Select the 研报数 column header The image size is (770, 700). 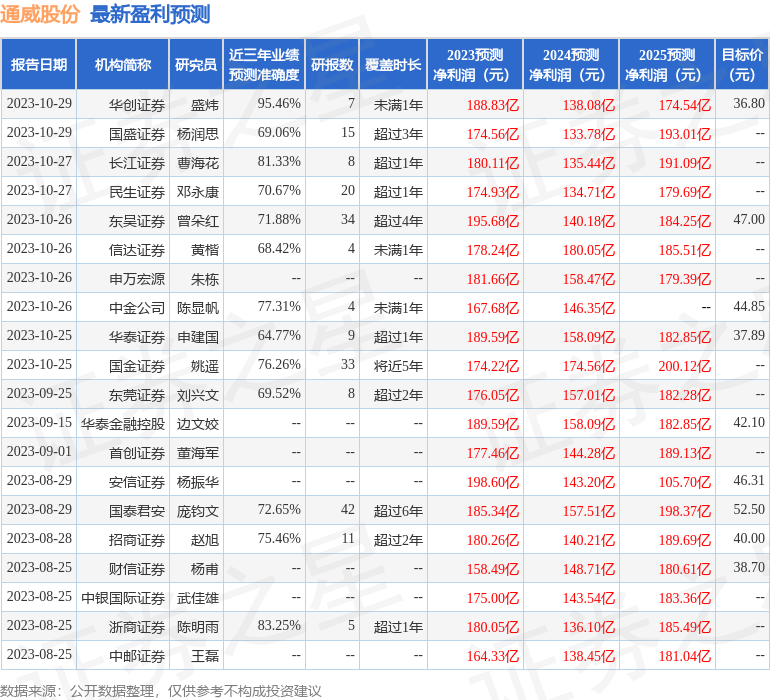332,65
